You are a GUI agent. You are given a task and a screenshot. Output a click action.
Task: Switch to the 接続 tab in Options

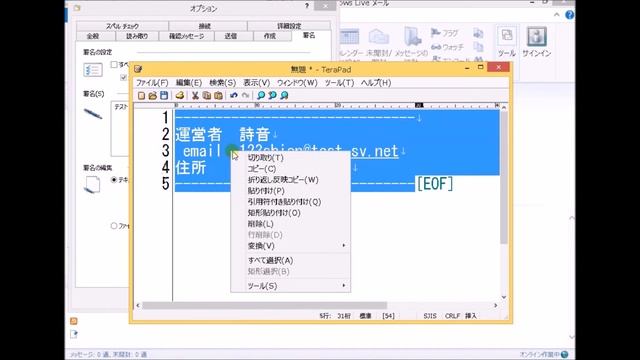[x=208, y=26]
